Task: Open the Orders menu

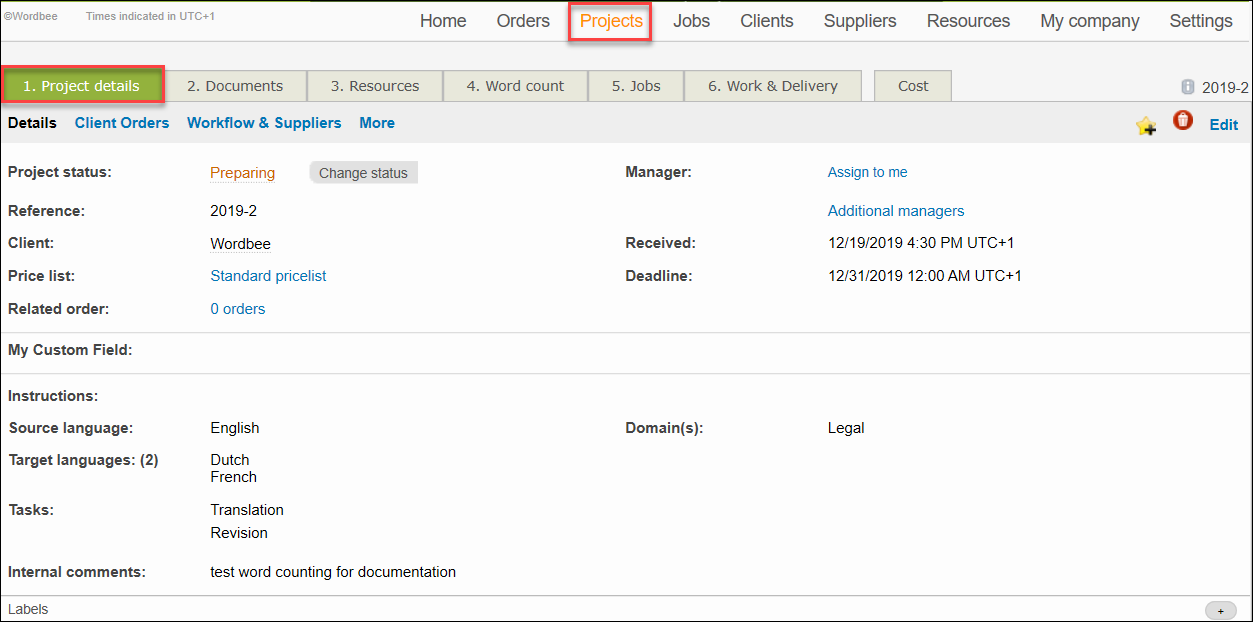Action: [522, 20]
